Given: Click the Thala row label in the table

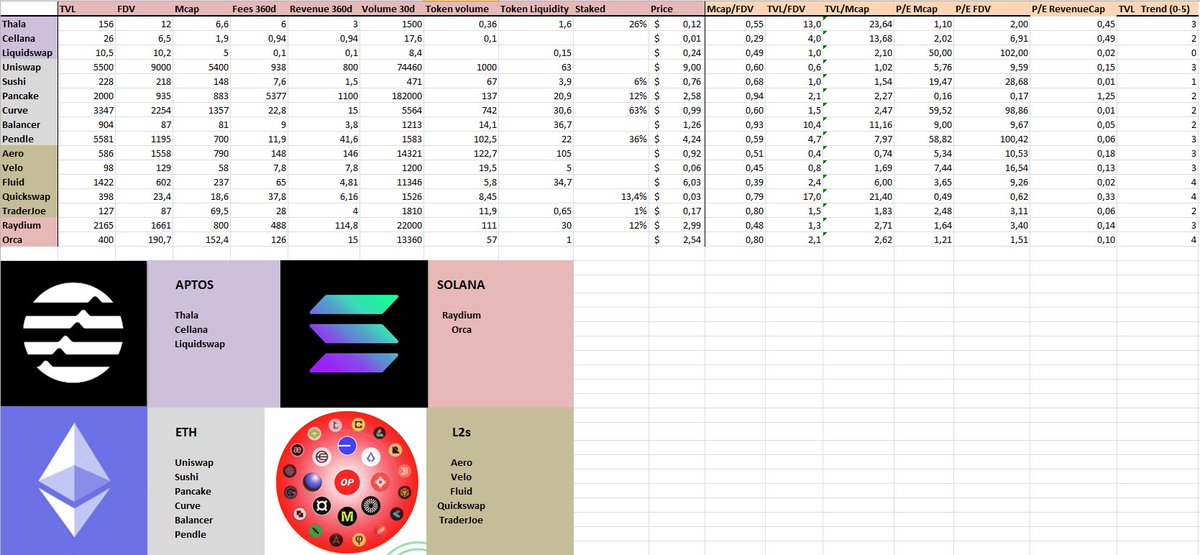Looking at the screenshot, I should click(29, 23).
